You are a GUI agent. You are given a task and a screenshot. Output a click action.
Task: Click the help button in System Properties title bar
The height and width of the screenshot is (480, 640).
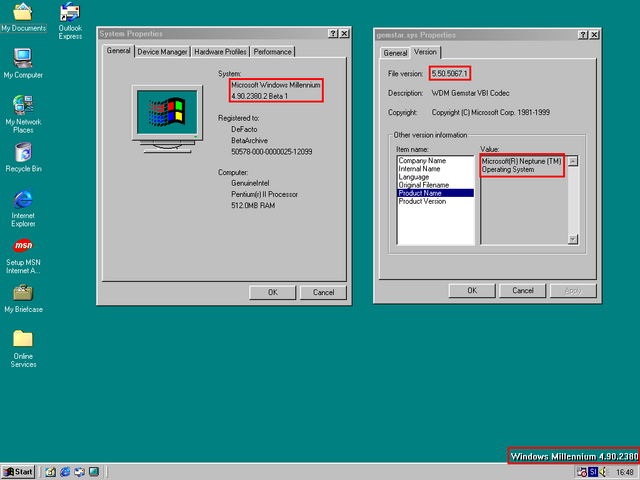[333, 33]
